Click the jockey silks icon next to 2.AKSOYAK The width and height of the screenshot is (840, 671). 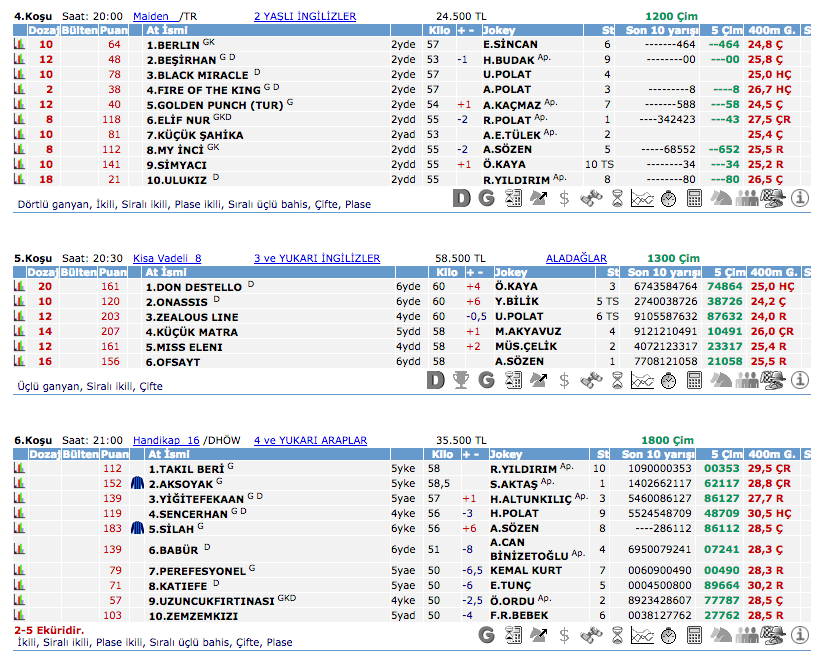click(138, 483)
